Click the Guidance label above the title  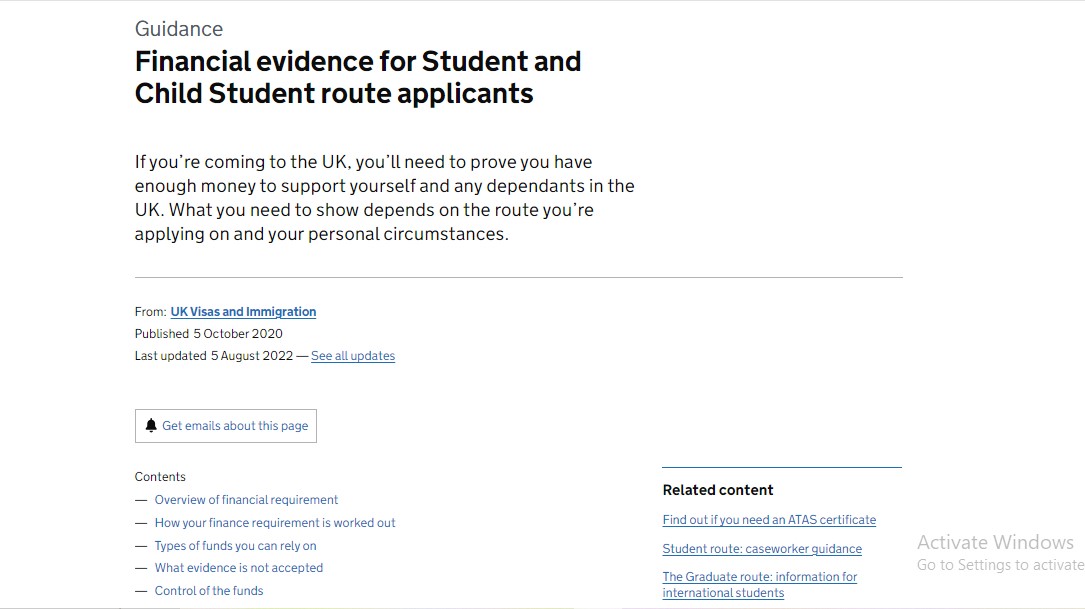click(179, 29)
